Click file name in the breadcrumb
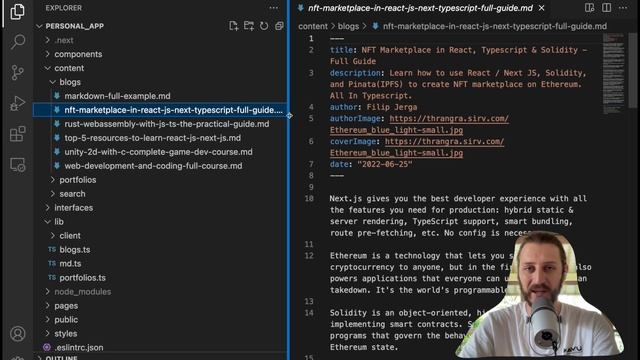The width and height of the screenshot is (640, 360). click(x=494, y=26)
